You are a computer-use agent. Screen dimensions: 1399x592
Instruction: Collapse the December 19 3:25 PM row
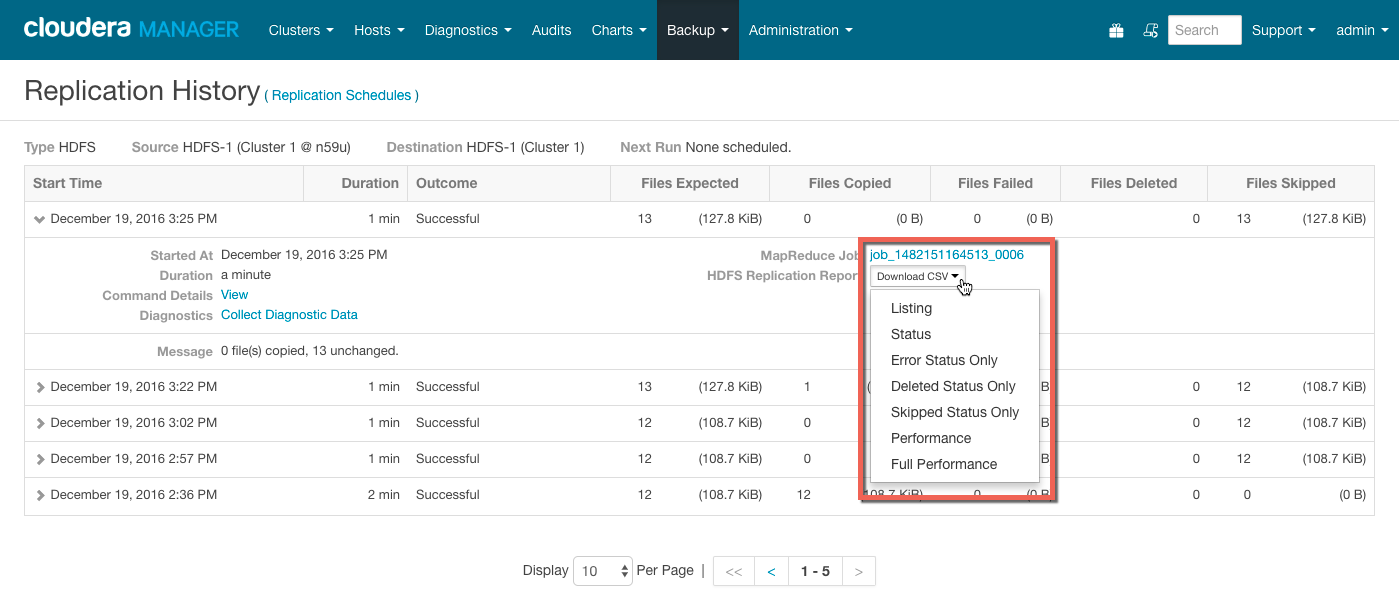tap(40, 219)
